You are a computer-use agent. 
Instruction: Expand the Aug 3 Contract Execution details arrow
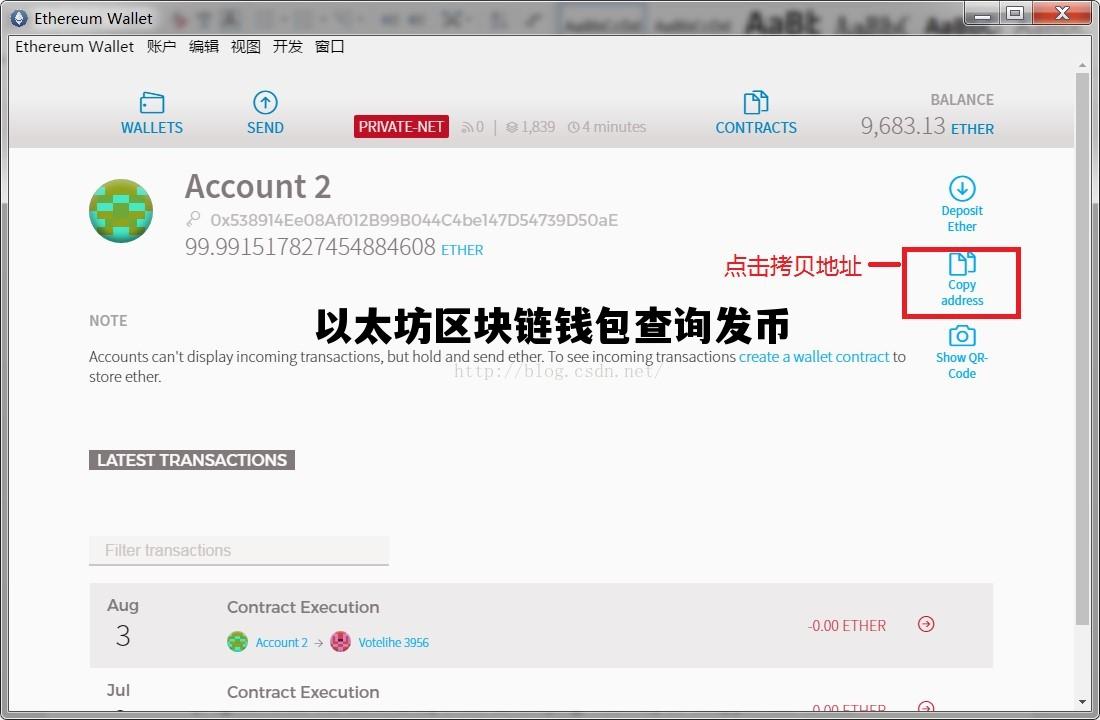(925, 624)
